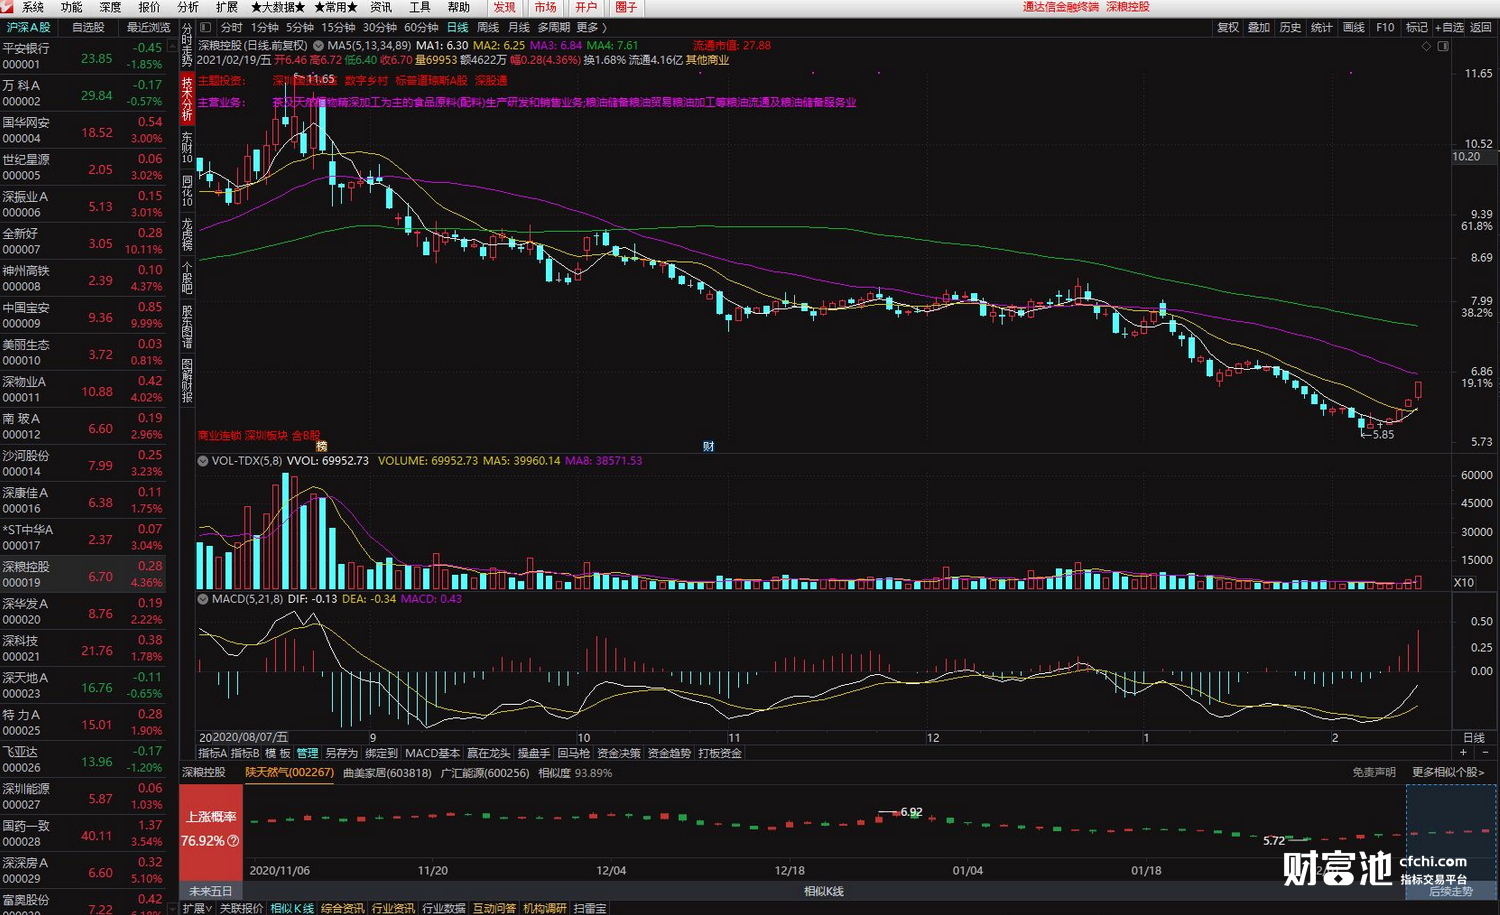Click the 返回 button

point(1481,27)
